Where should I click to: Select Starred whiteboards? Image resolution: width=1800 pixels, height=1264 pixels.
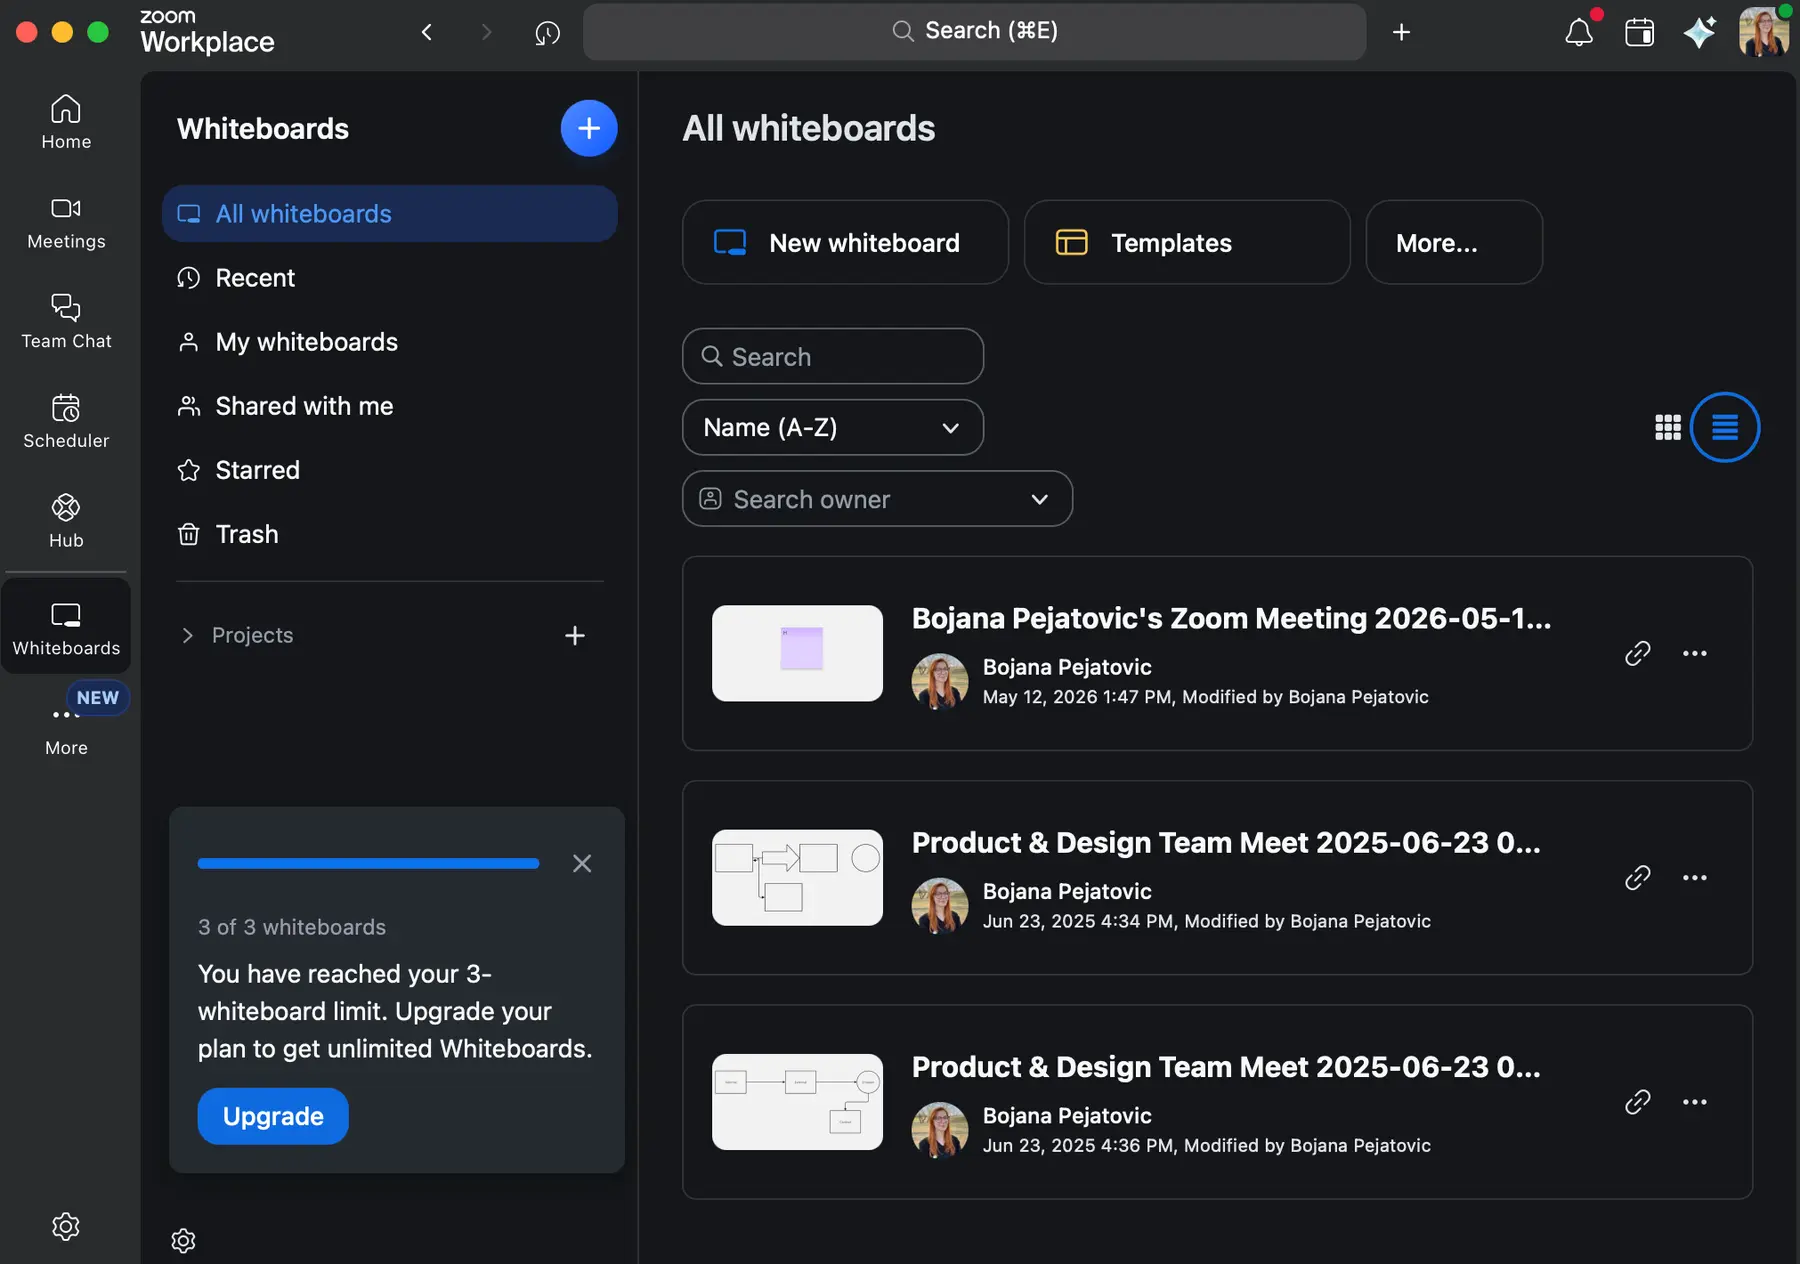coord(390,469)
